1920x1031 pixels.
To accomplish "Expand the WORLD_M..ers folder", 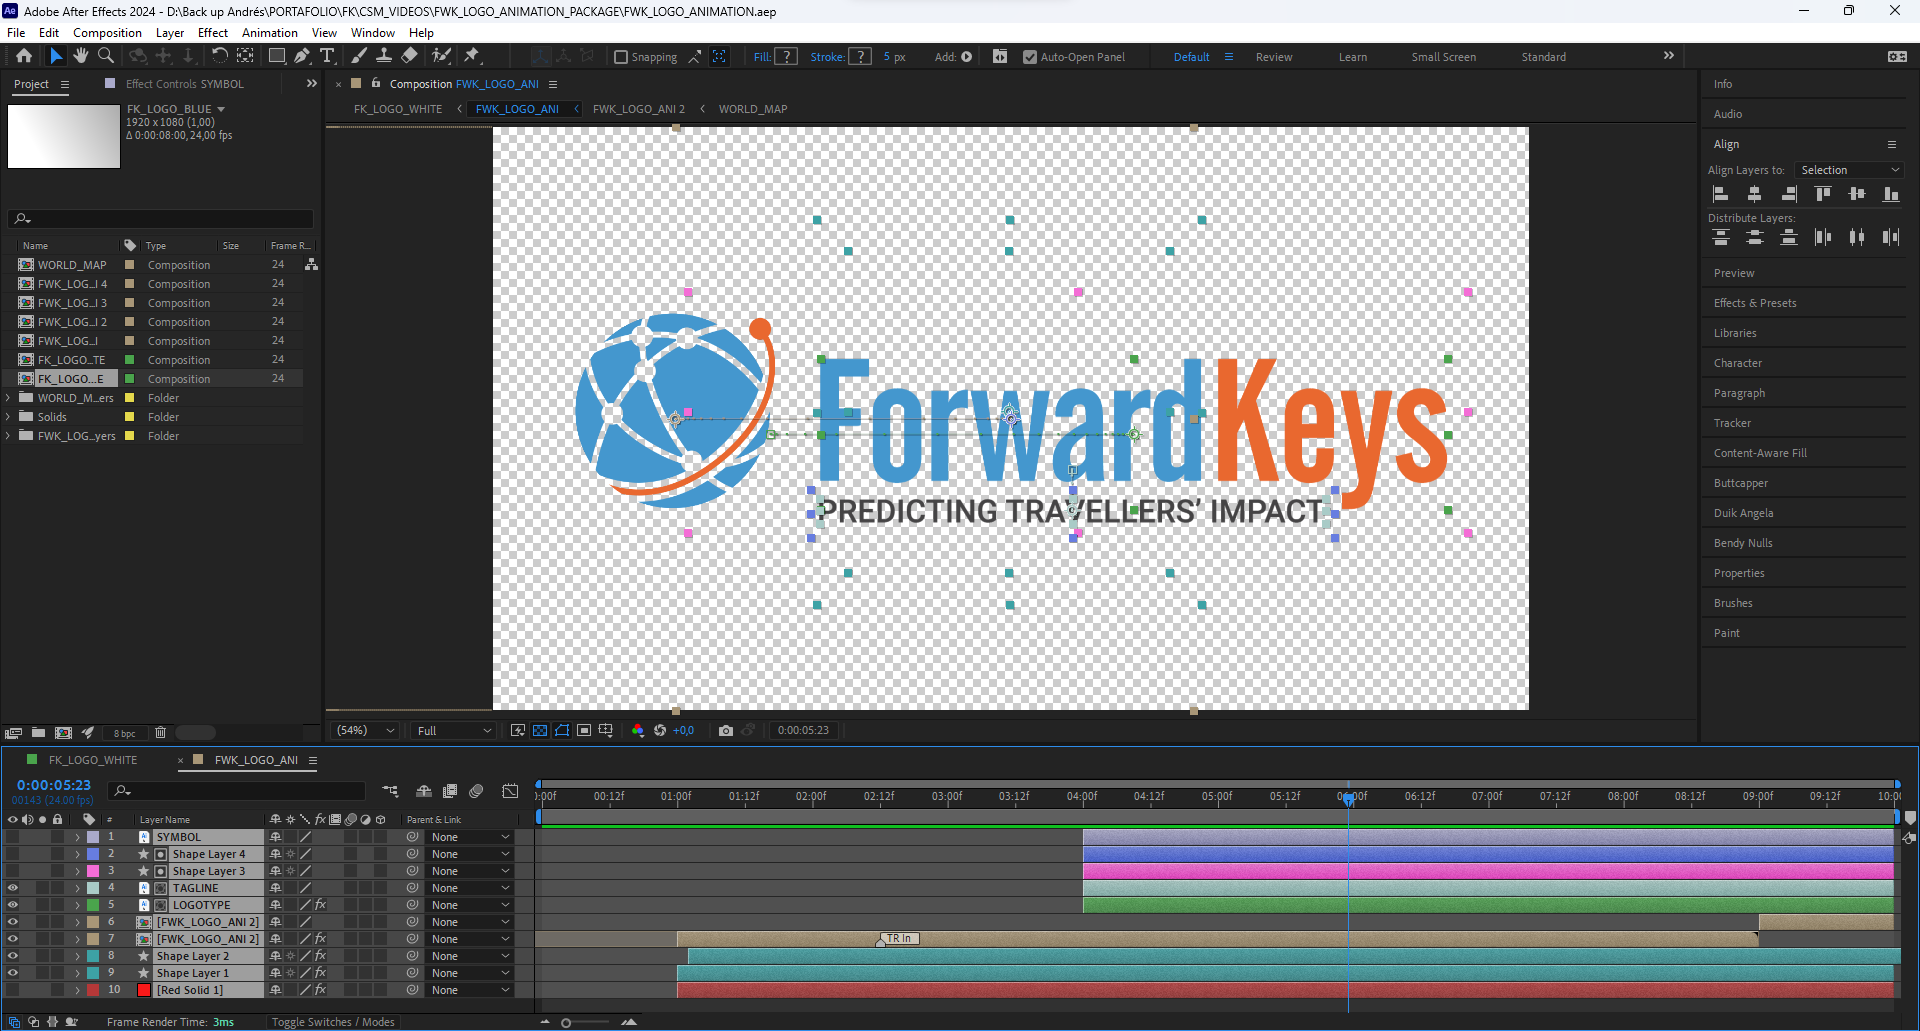I will 9,398.
